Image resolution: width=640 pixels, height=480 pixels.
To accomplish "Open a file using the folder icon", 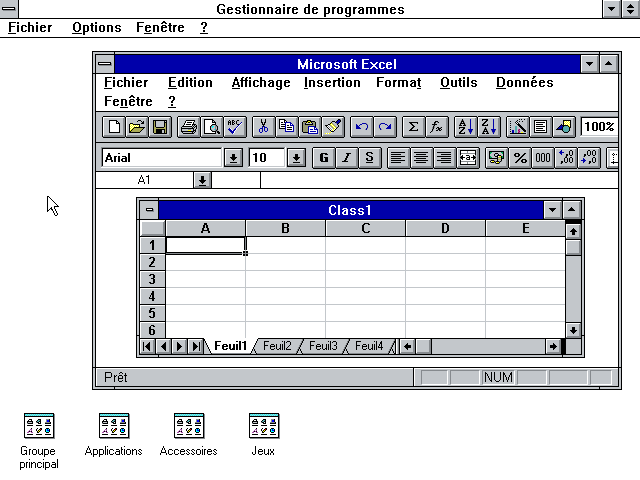I will click(137, 127).
